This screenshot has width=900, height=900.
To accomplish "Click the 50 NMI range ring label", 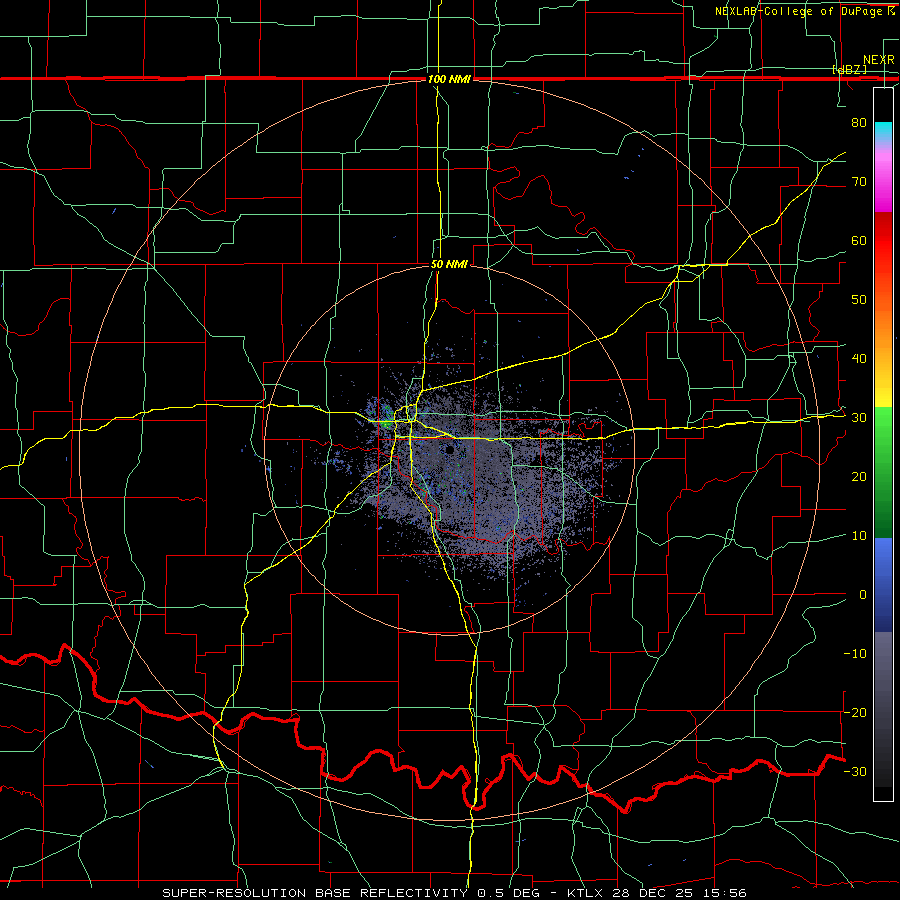I will 449,265.
